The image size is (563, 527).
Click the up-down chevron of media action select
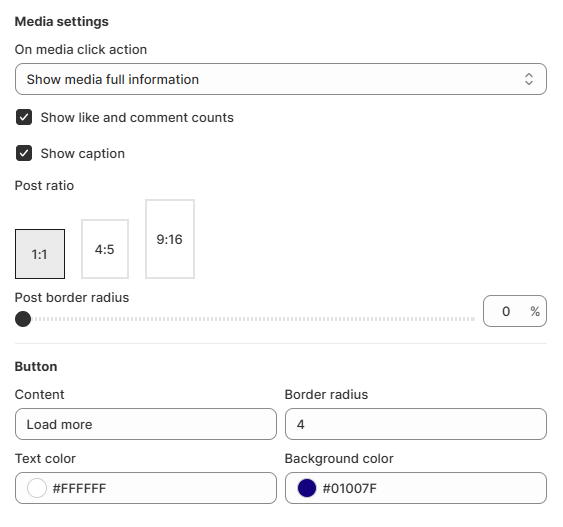529,79
